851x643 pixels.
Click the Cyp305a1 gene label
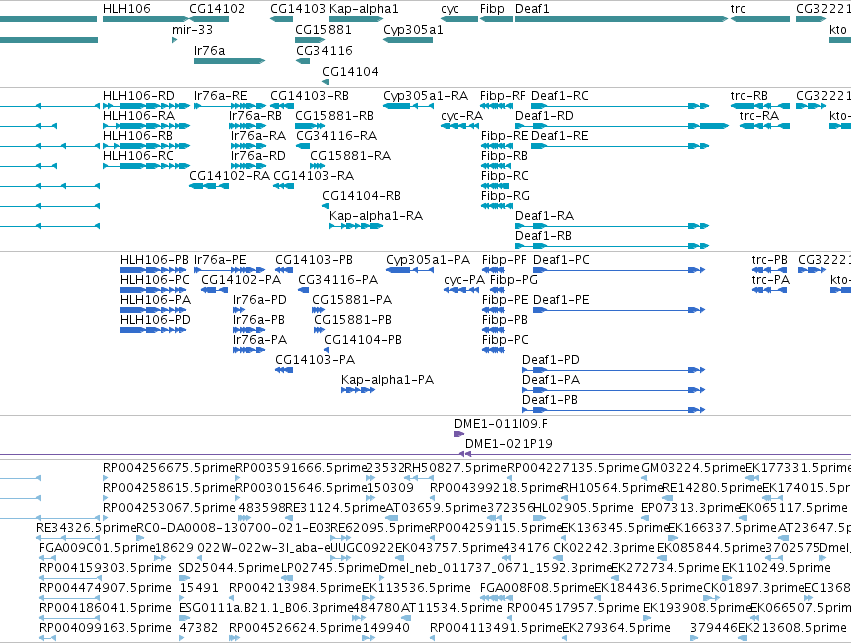413,30
